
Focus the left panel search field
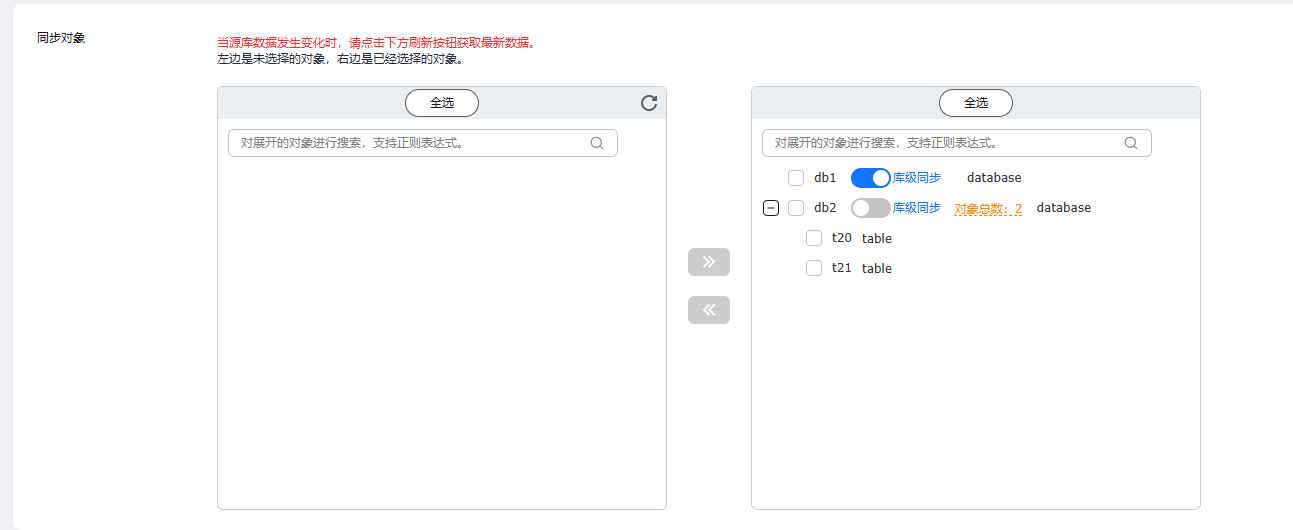click(410, 143)
